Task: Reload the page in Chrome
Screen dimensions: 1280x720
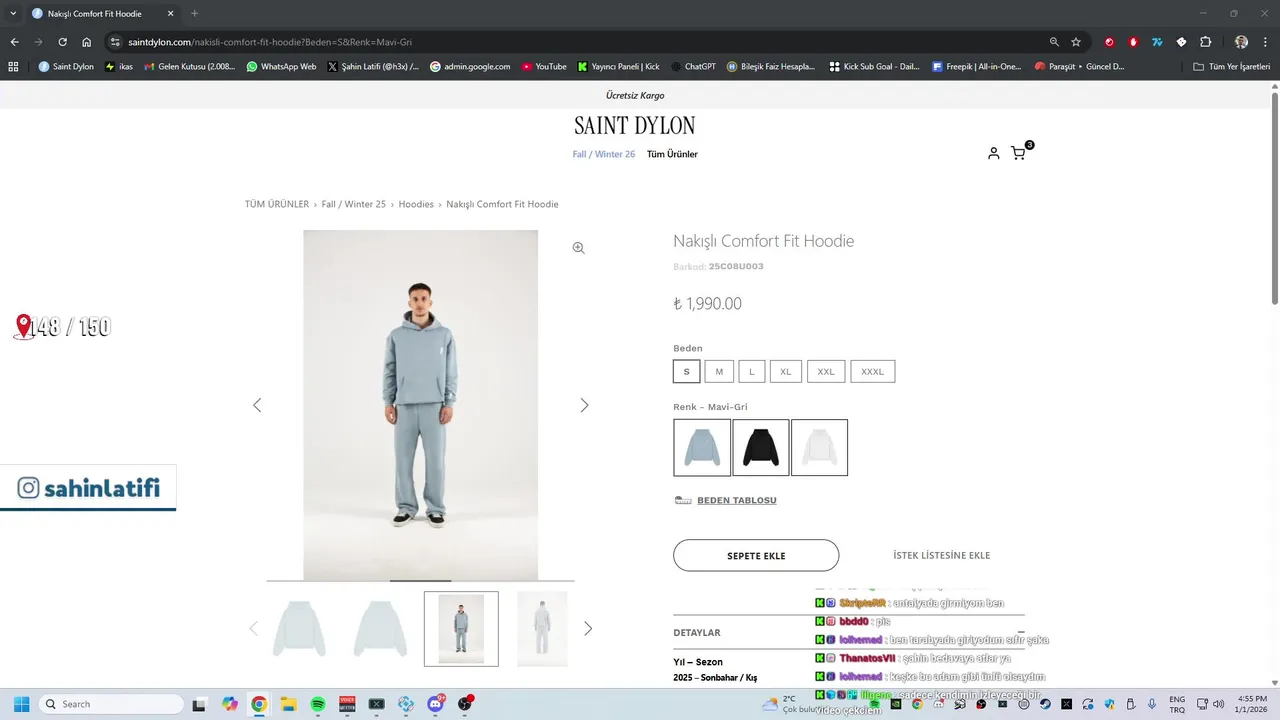Action: (x=62, y=42)
